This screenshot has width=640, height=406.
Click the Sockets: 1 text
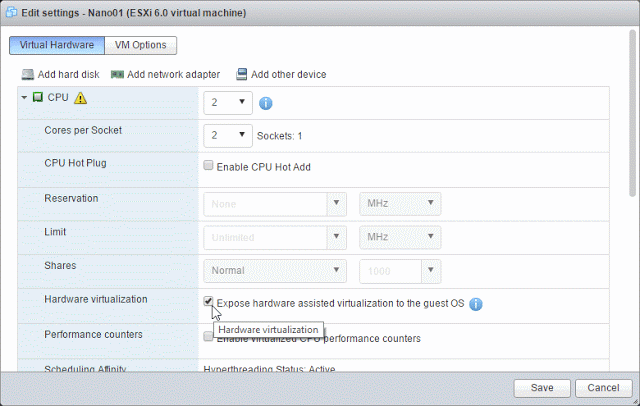coord(280,136)
